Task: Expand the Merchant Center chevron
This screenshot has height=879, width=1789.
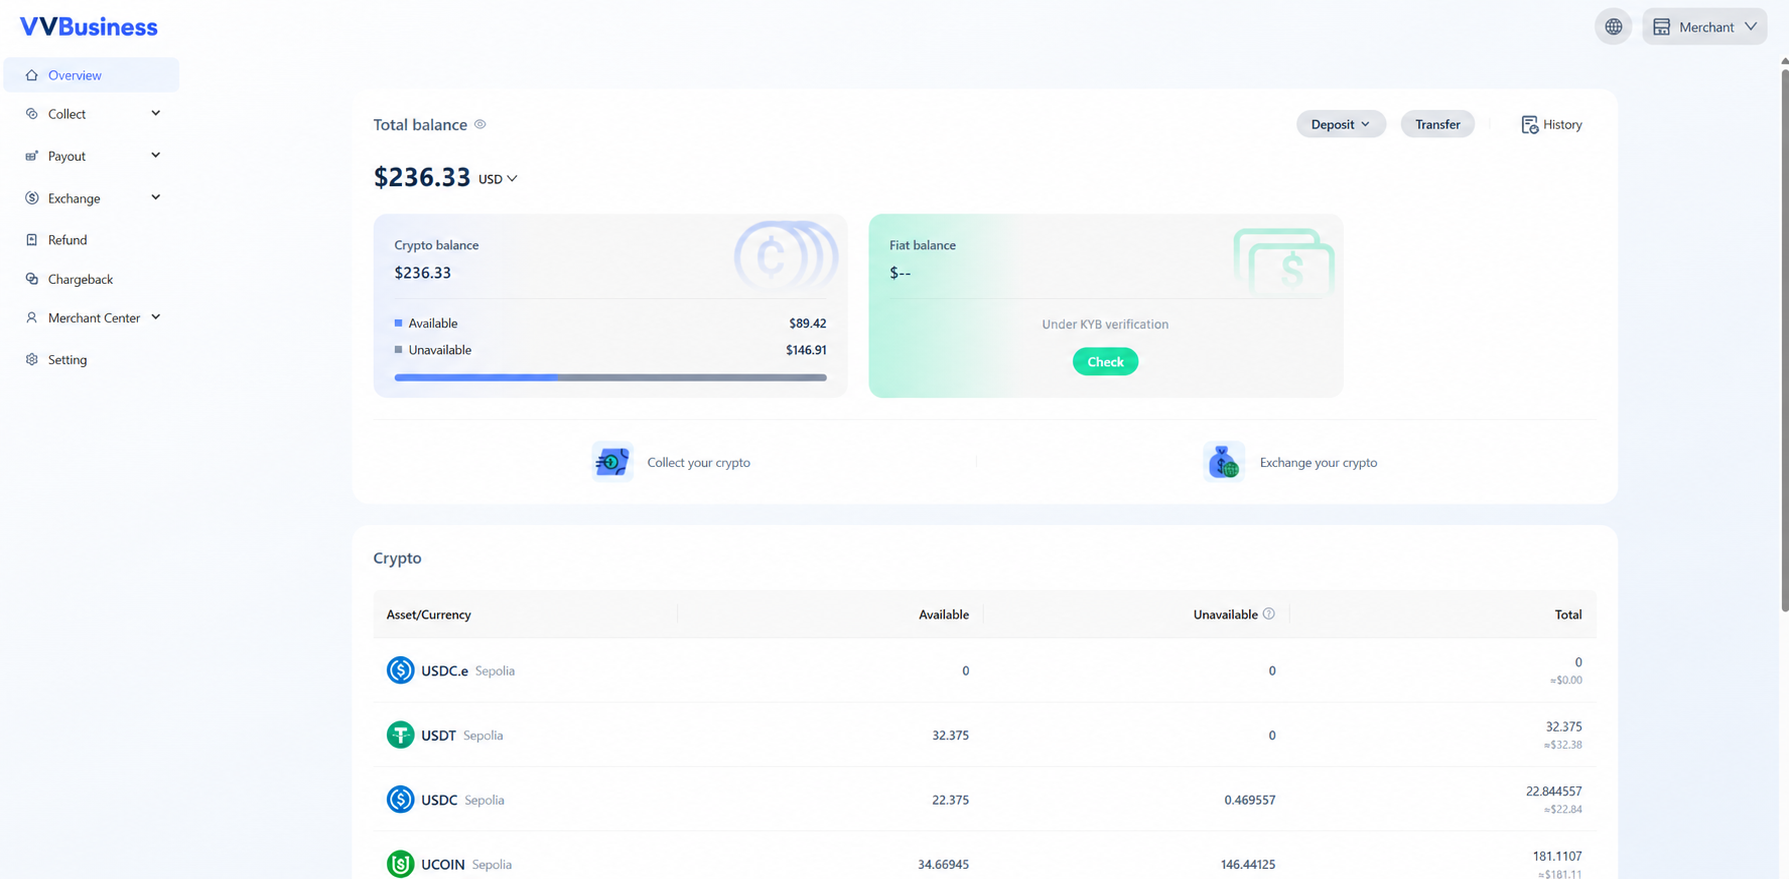Action: (x=155, y=317)
